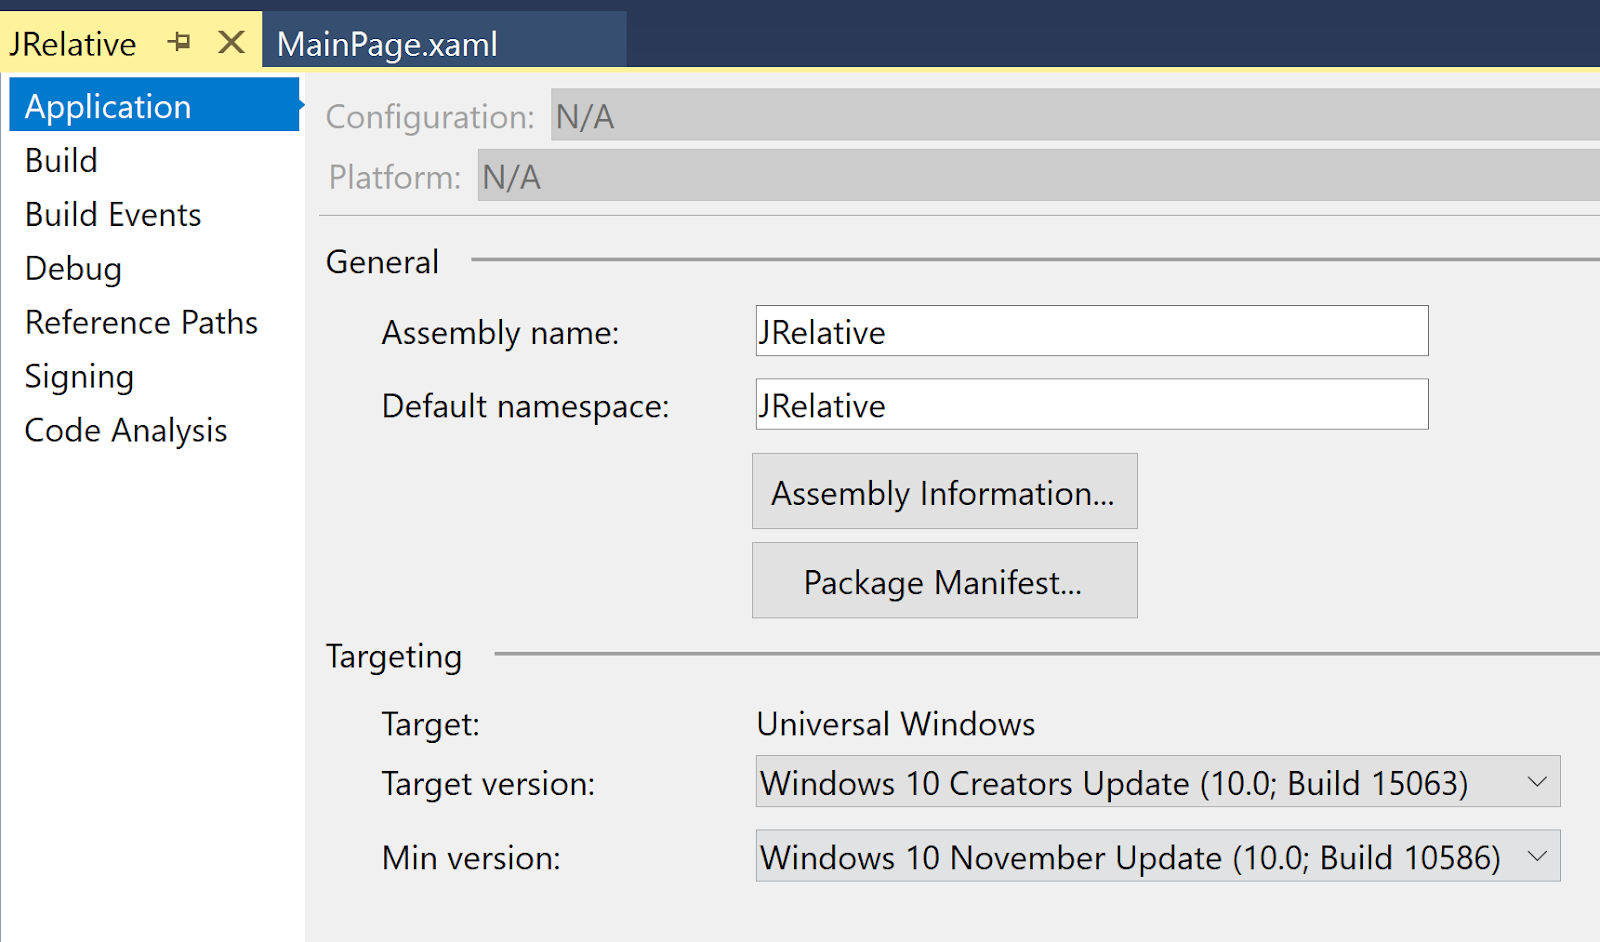
Task: Expand the Min version dropdown
Action: [1158, 856]
